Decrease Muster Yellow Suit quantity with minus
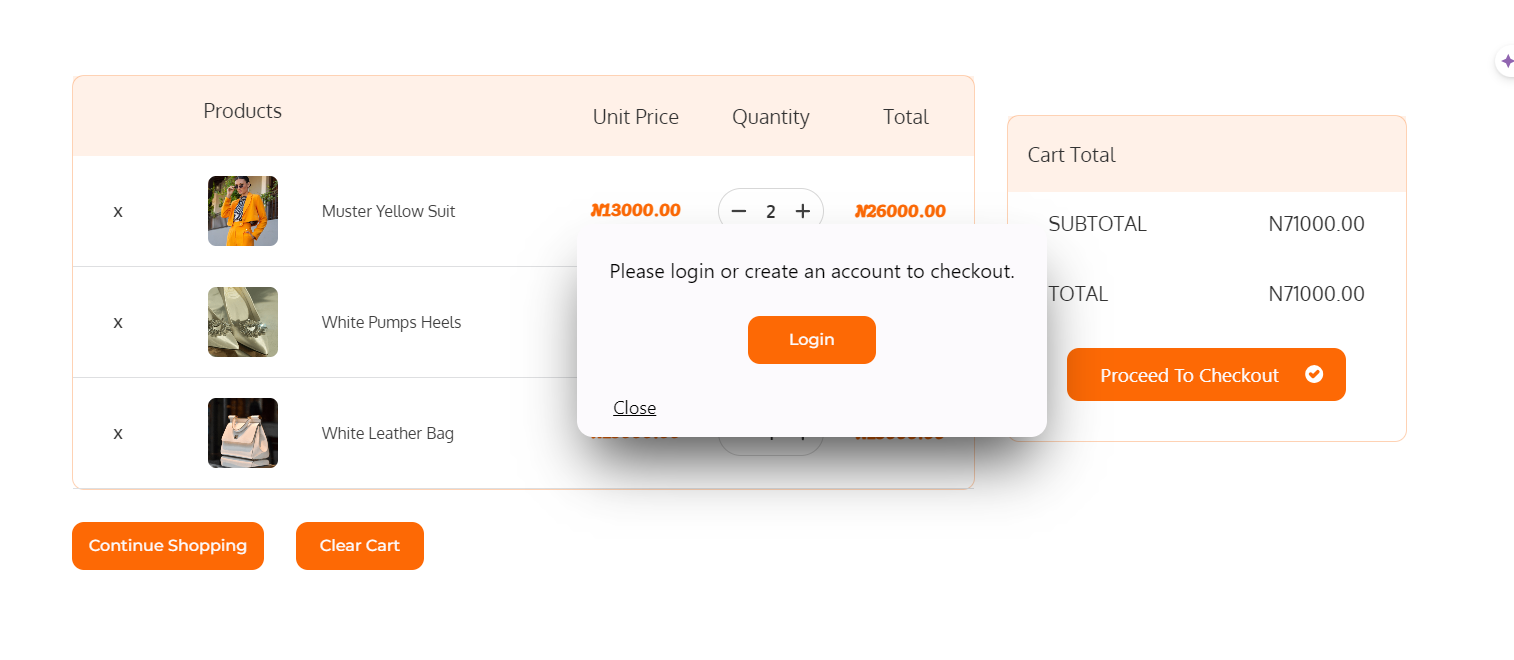This screenshot has width=1514, height=660. tap(739, 211)
